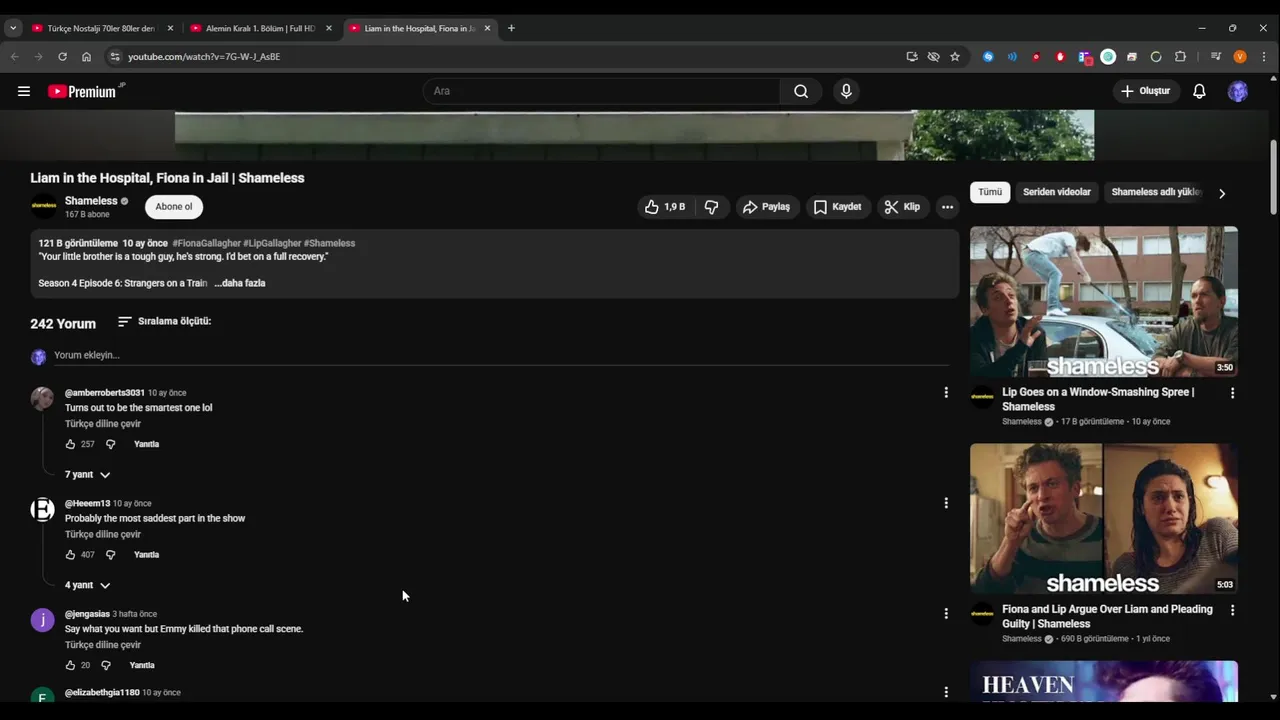Open the Chrome three-dot menu
This screenshot has height=720, width=1280.
click(x=1263, y=57)
